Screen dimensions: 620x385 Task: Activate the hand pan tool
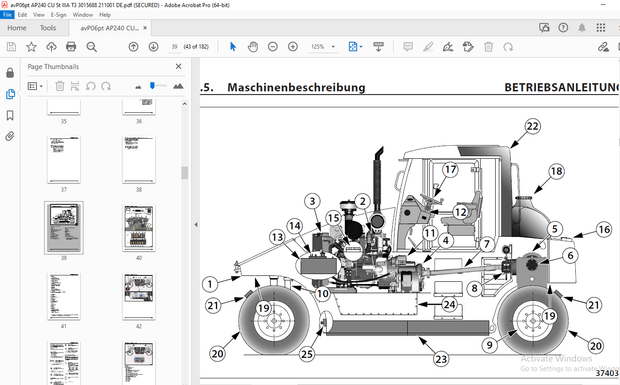[253, 47]
